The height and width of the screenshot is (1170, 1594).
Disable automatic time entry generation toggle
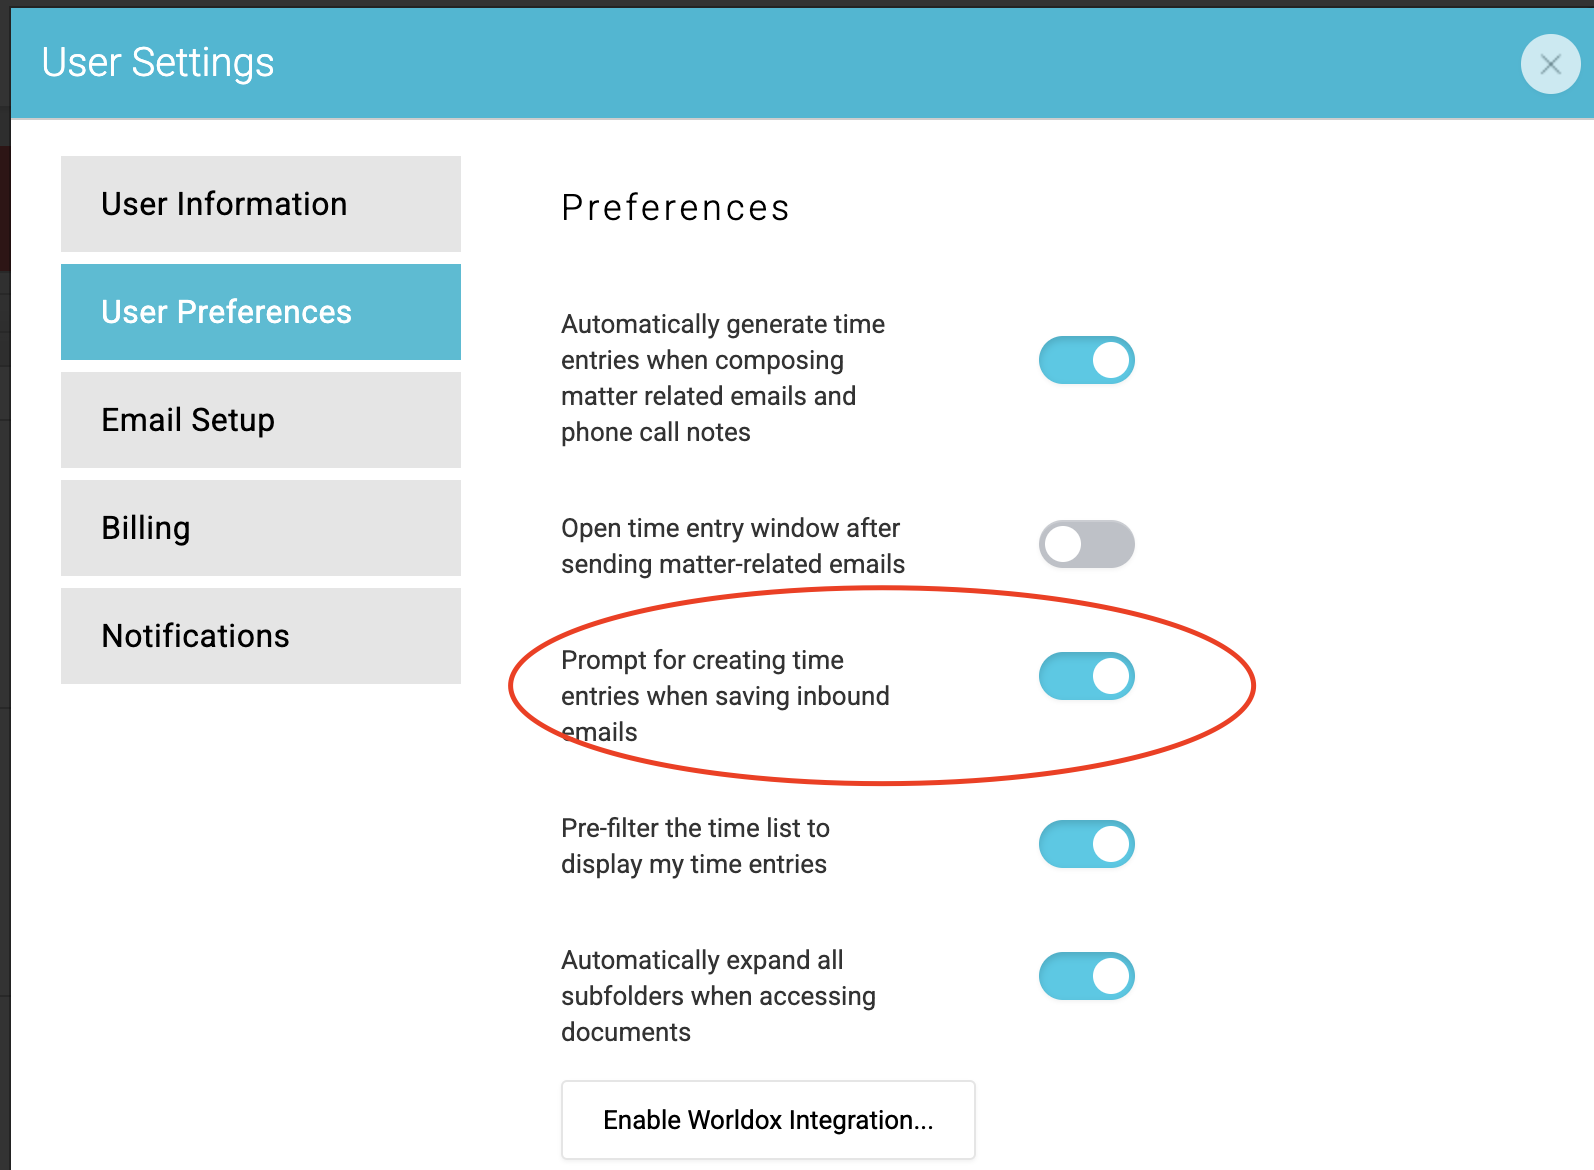[x=1087, y=360]
